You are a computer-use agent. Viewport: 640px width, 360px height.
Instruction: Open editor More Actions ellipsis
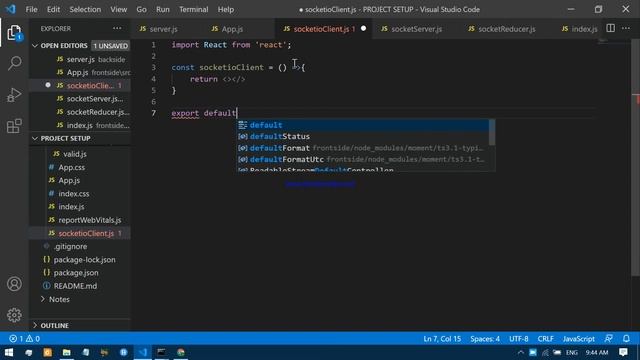(x=626, y=28)
